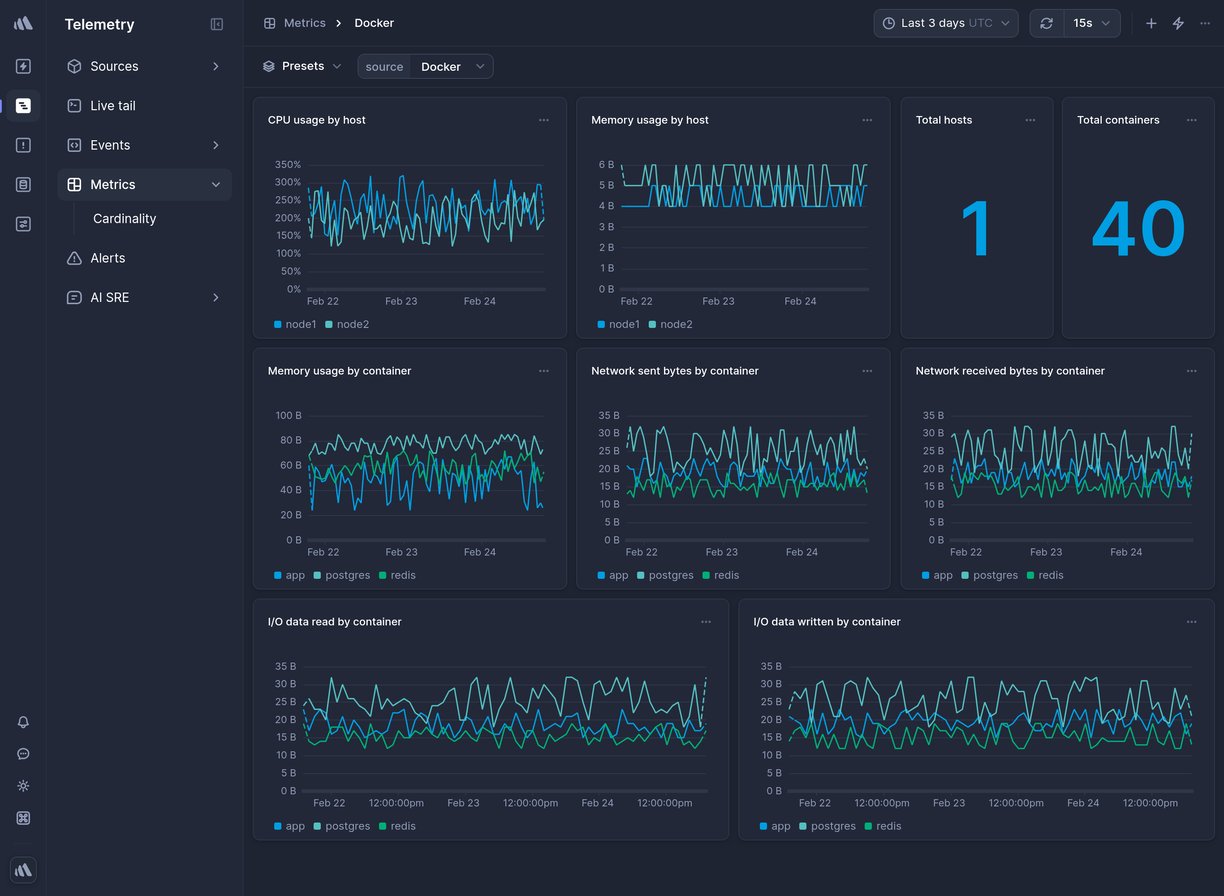
Task: Open Alerts in the sidebar
Action: pyautogui.click(x=107, y=258)
